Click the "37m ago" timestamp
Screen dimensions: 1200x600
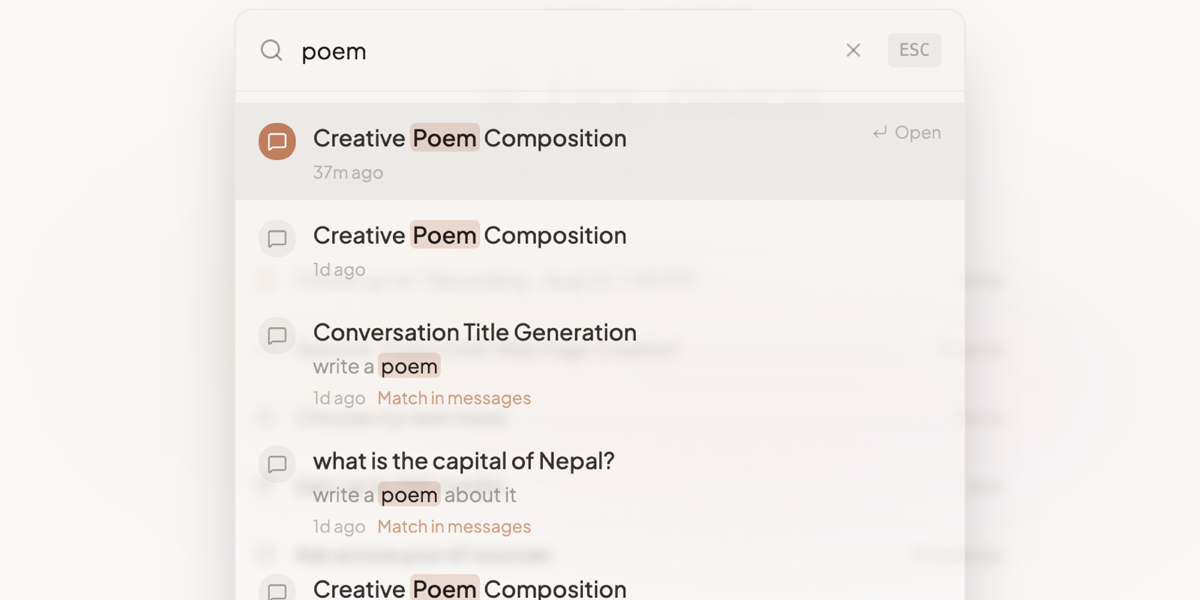(348, 172)
